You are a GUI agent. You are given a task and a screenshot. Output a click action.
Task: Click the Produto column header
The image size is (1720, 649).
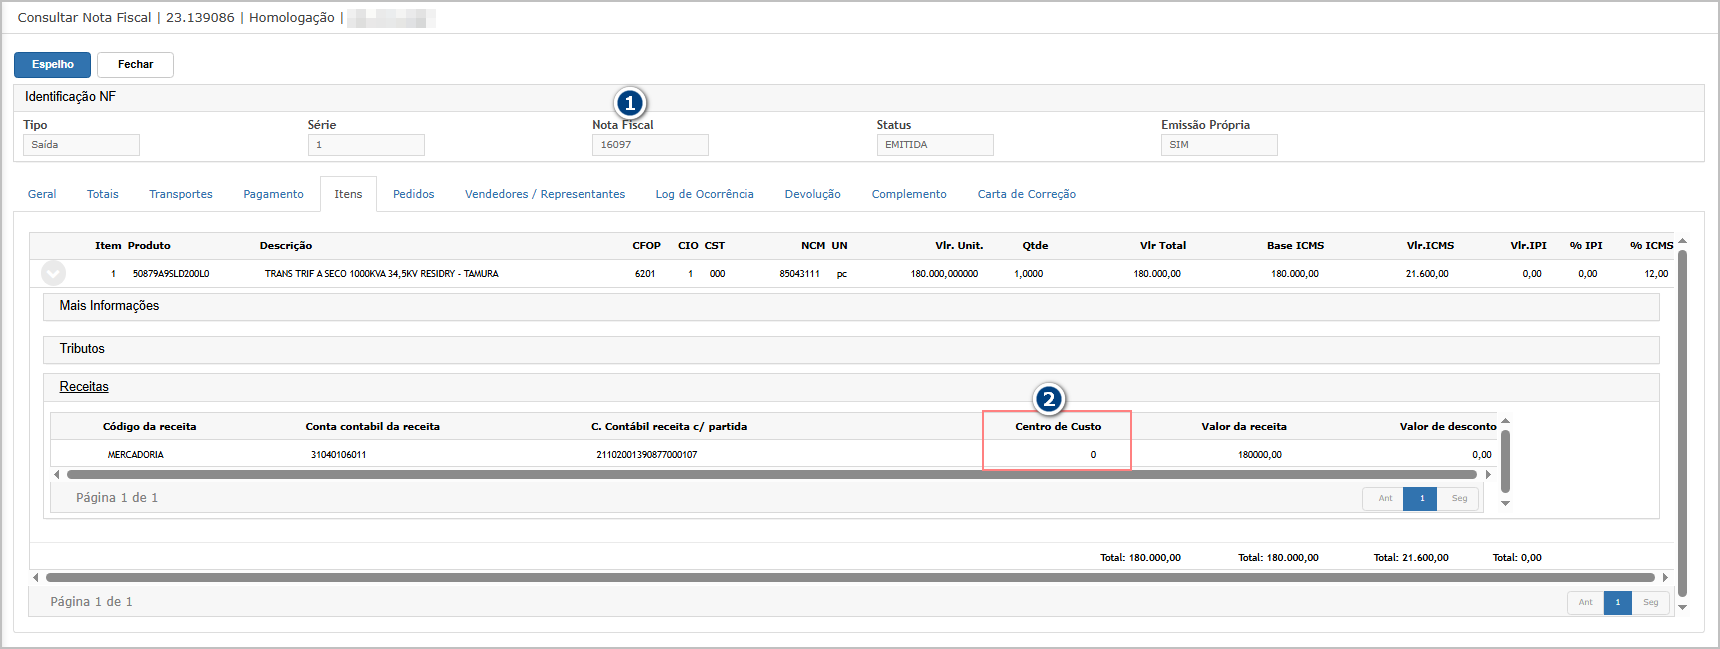tap(149, 246)
